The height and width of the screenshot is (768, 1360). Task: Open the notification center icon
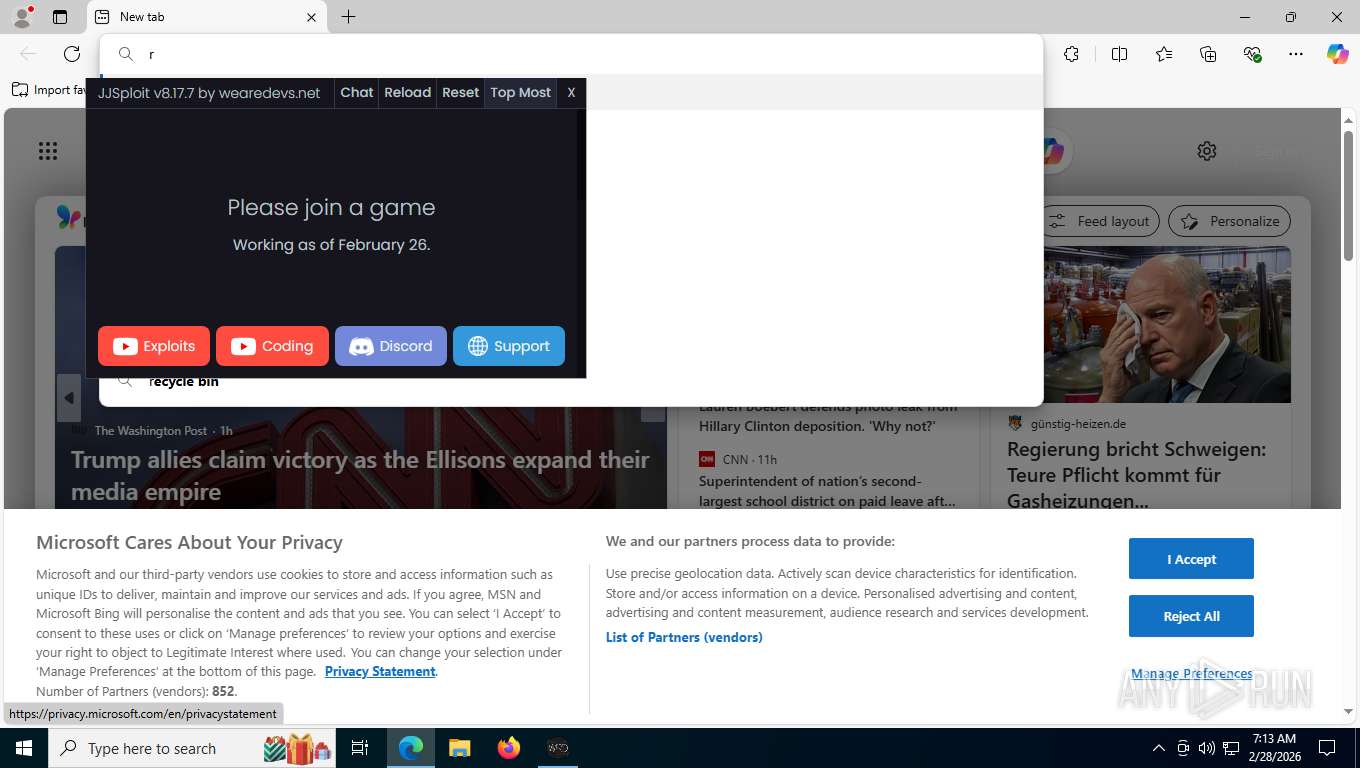[1327, 748]
